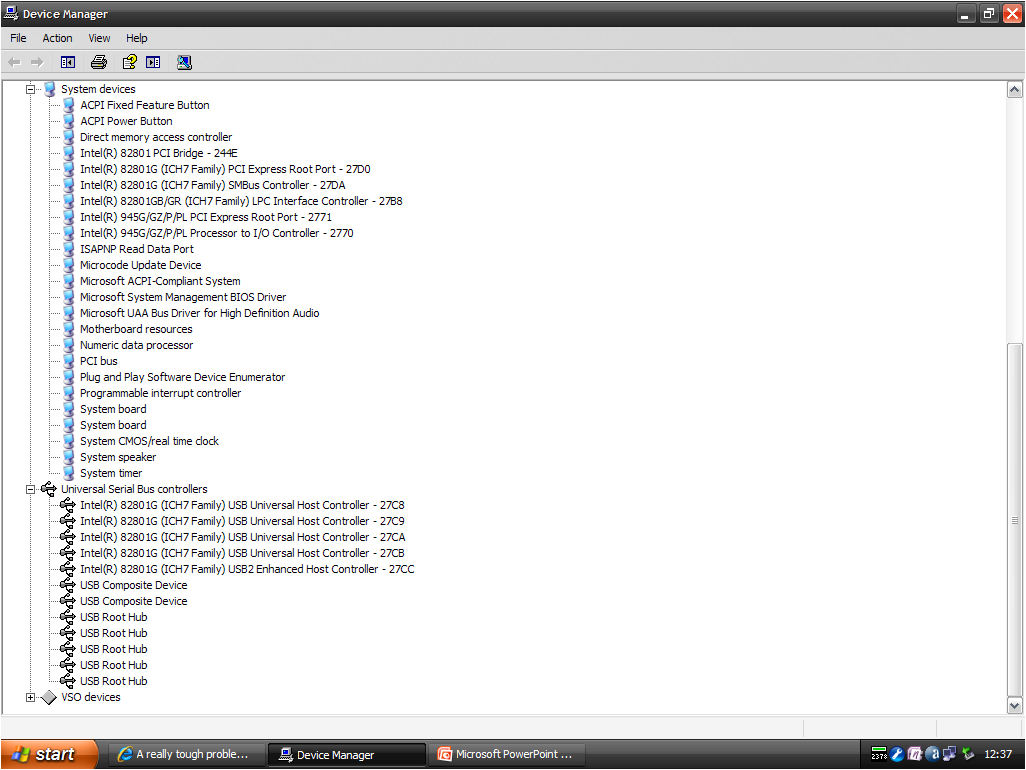This screenshot has height=770, width=1026.
Task: Select Microcode Update Device
Action: (x=141, y=265)
